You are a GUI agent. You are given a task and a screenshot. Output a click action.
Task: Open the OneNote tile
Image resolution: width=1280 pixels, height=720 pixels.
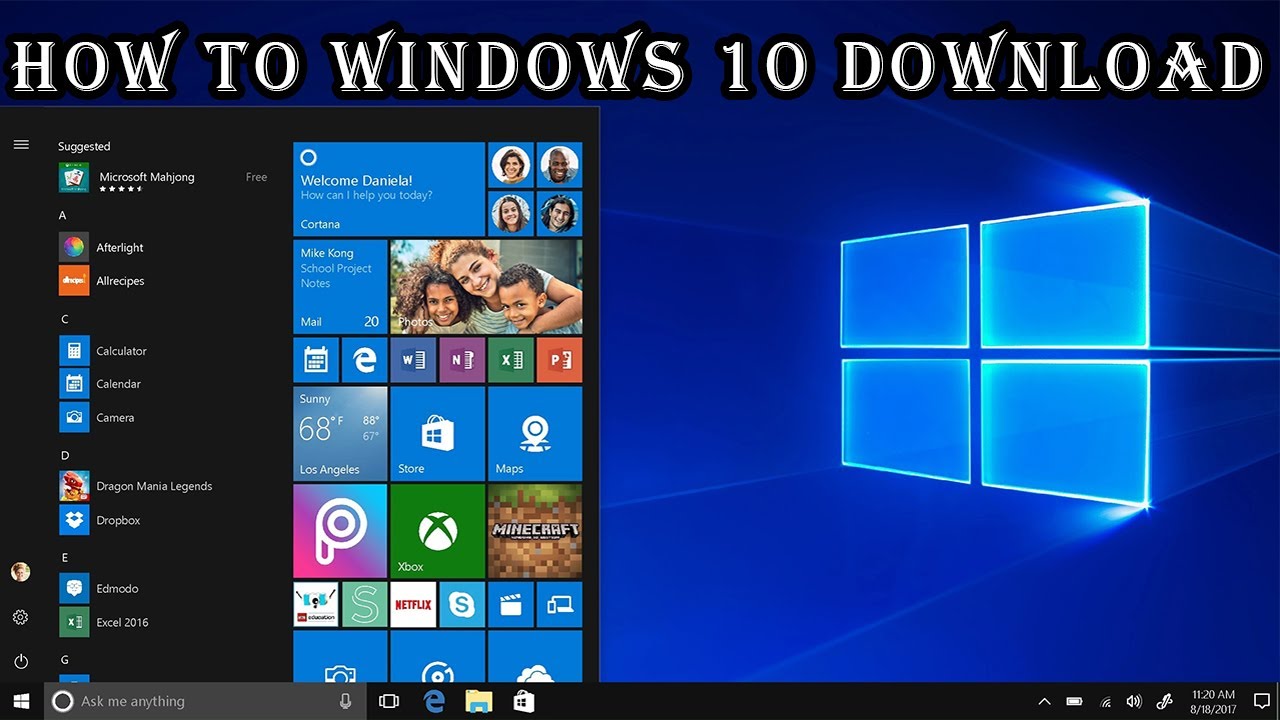[462, 360]
